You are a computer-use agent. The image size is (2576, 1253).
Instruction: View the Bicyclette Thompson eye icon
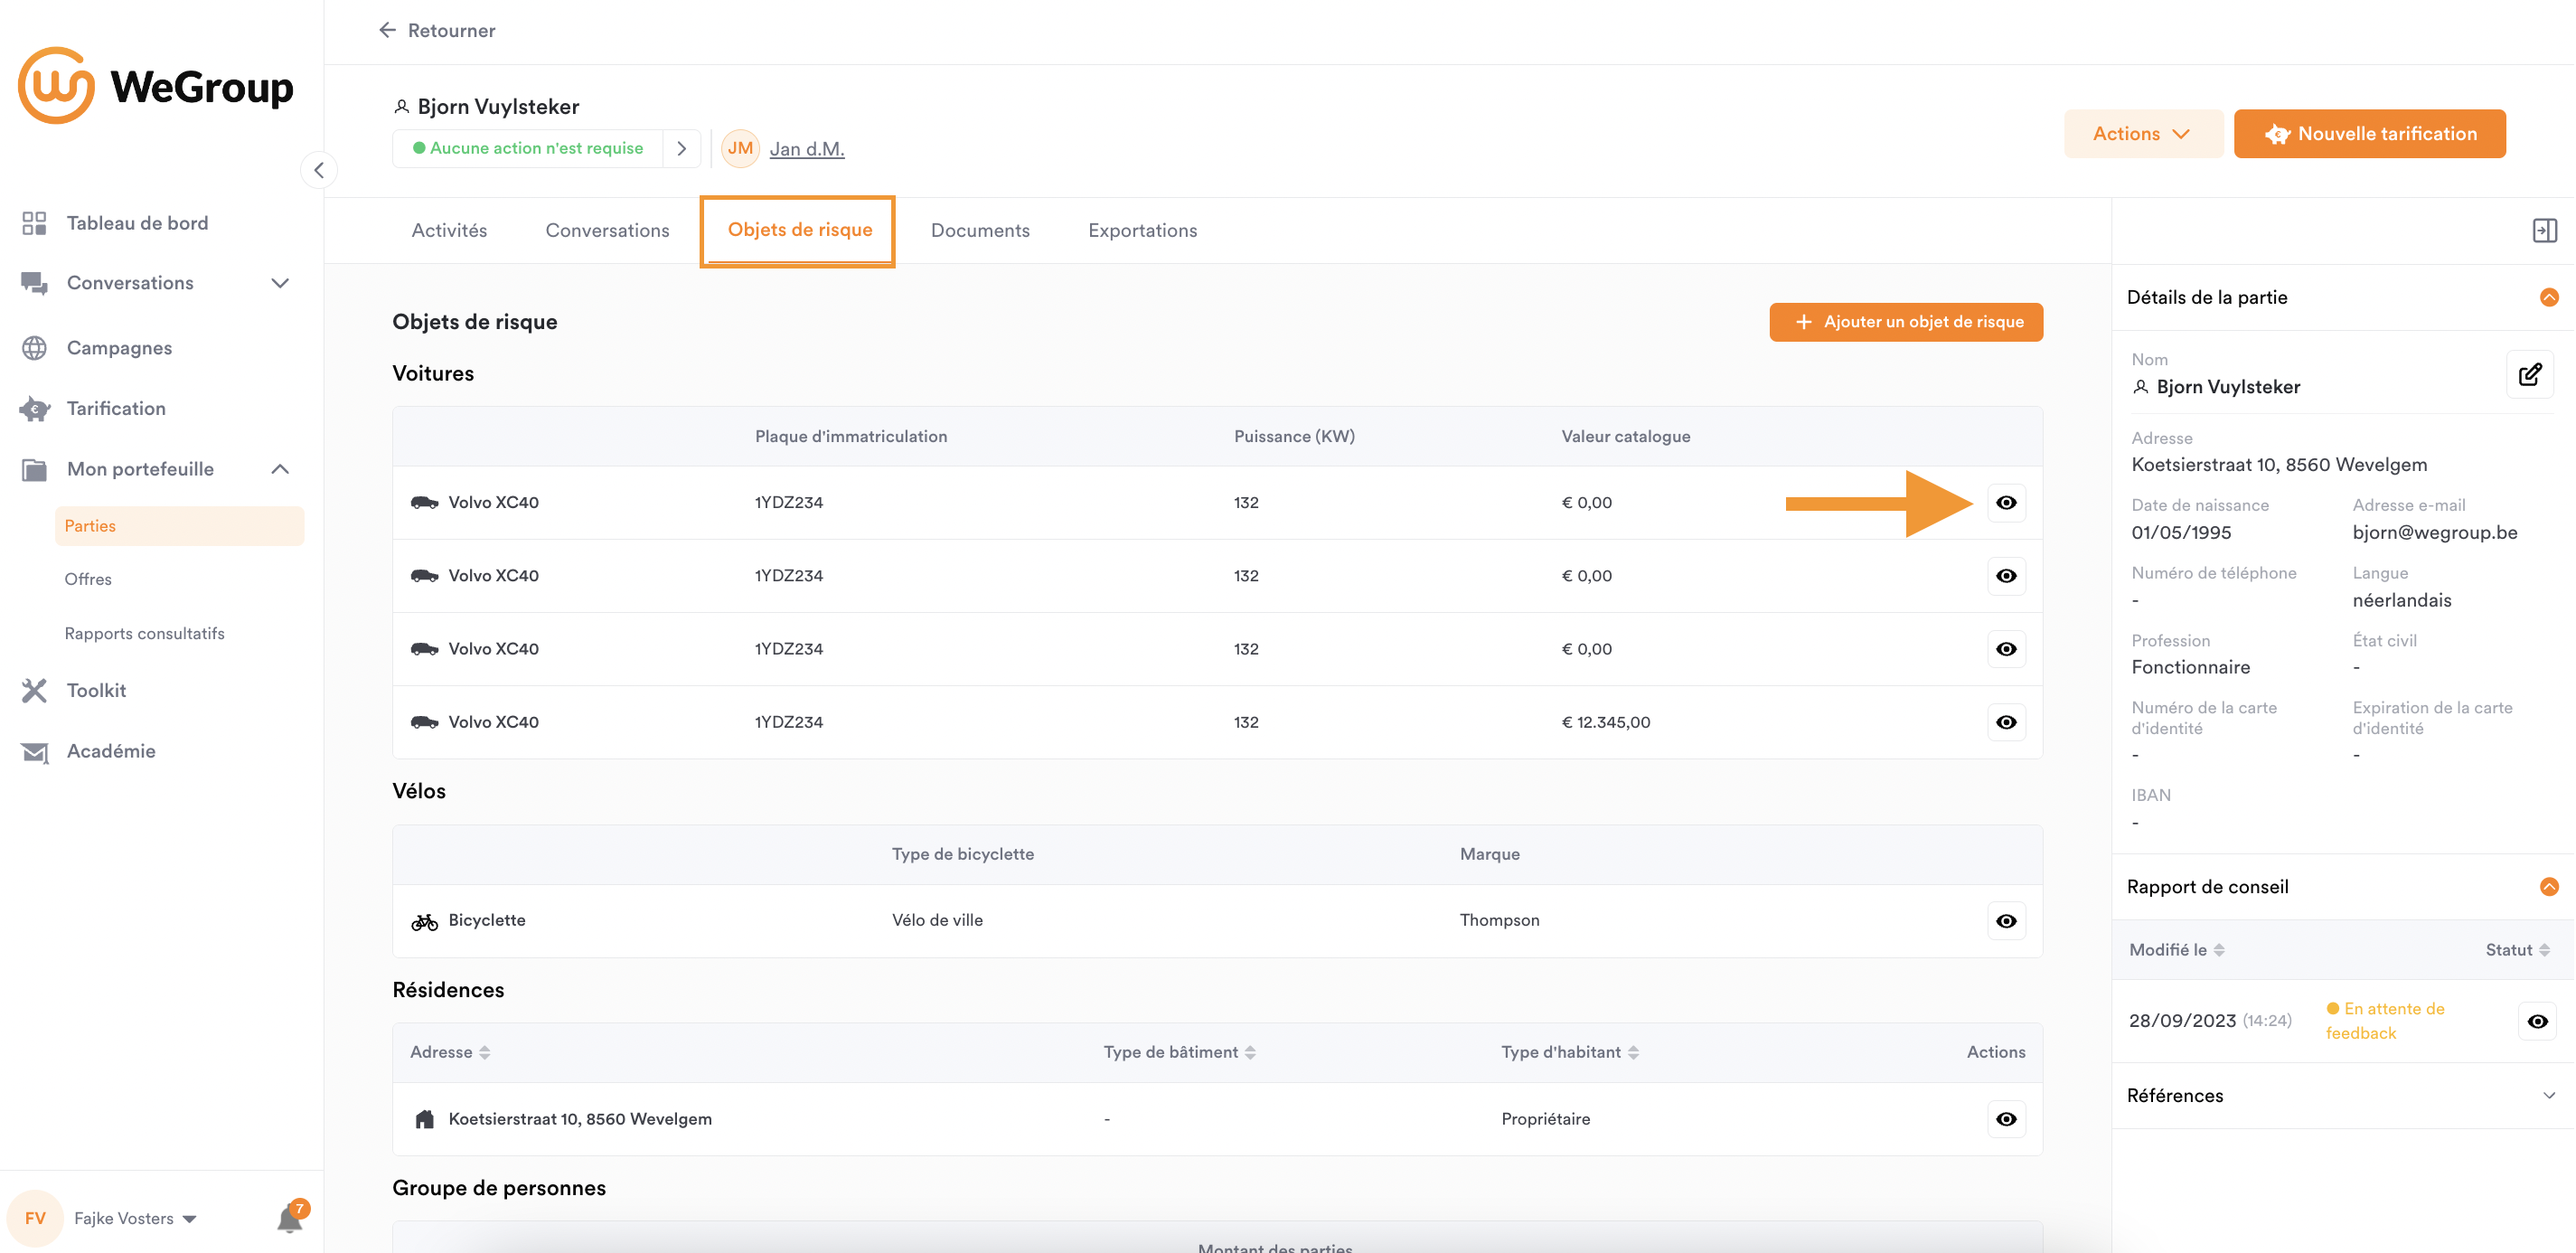tap(2006, 921)
